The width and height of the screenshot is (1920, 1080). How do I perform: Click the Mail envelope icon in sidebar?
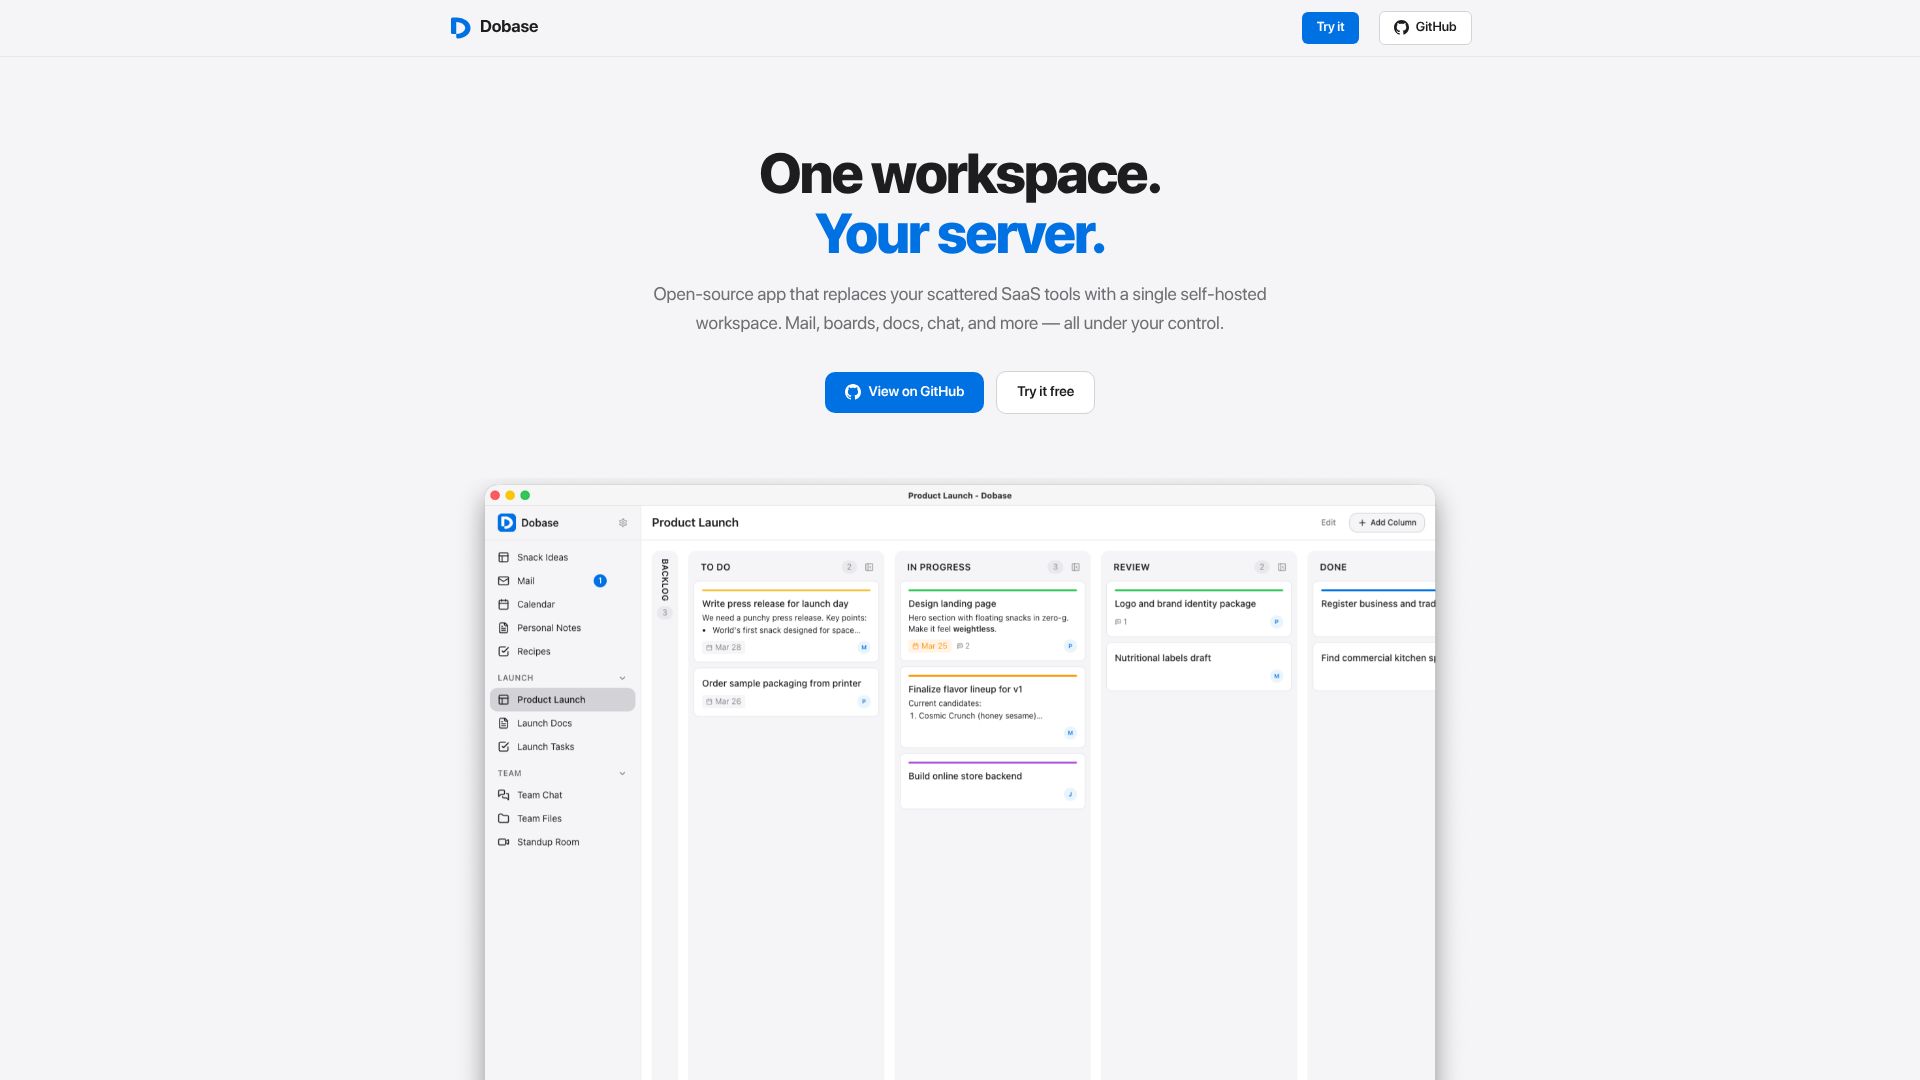(504, 581)
